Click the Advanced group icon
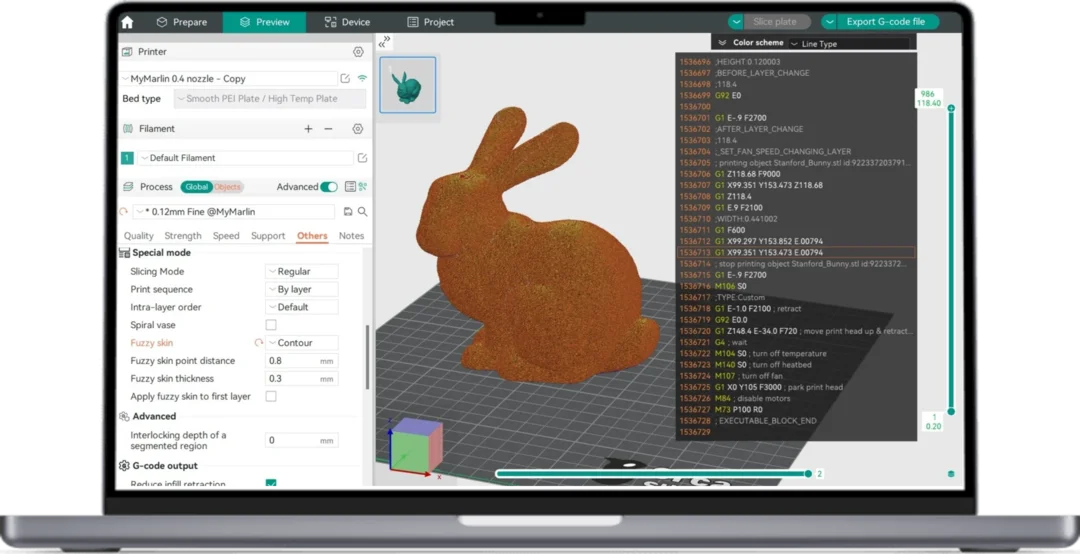The image size is (1080, 554). click(x=125, y=416)
